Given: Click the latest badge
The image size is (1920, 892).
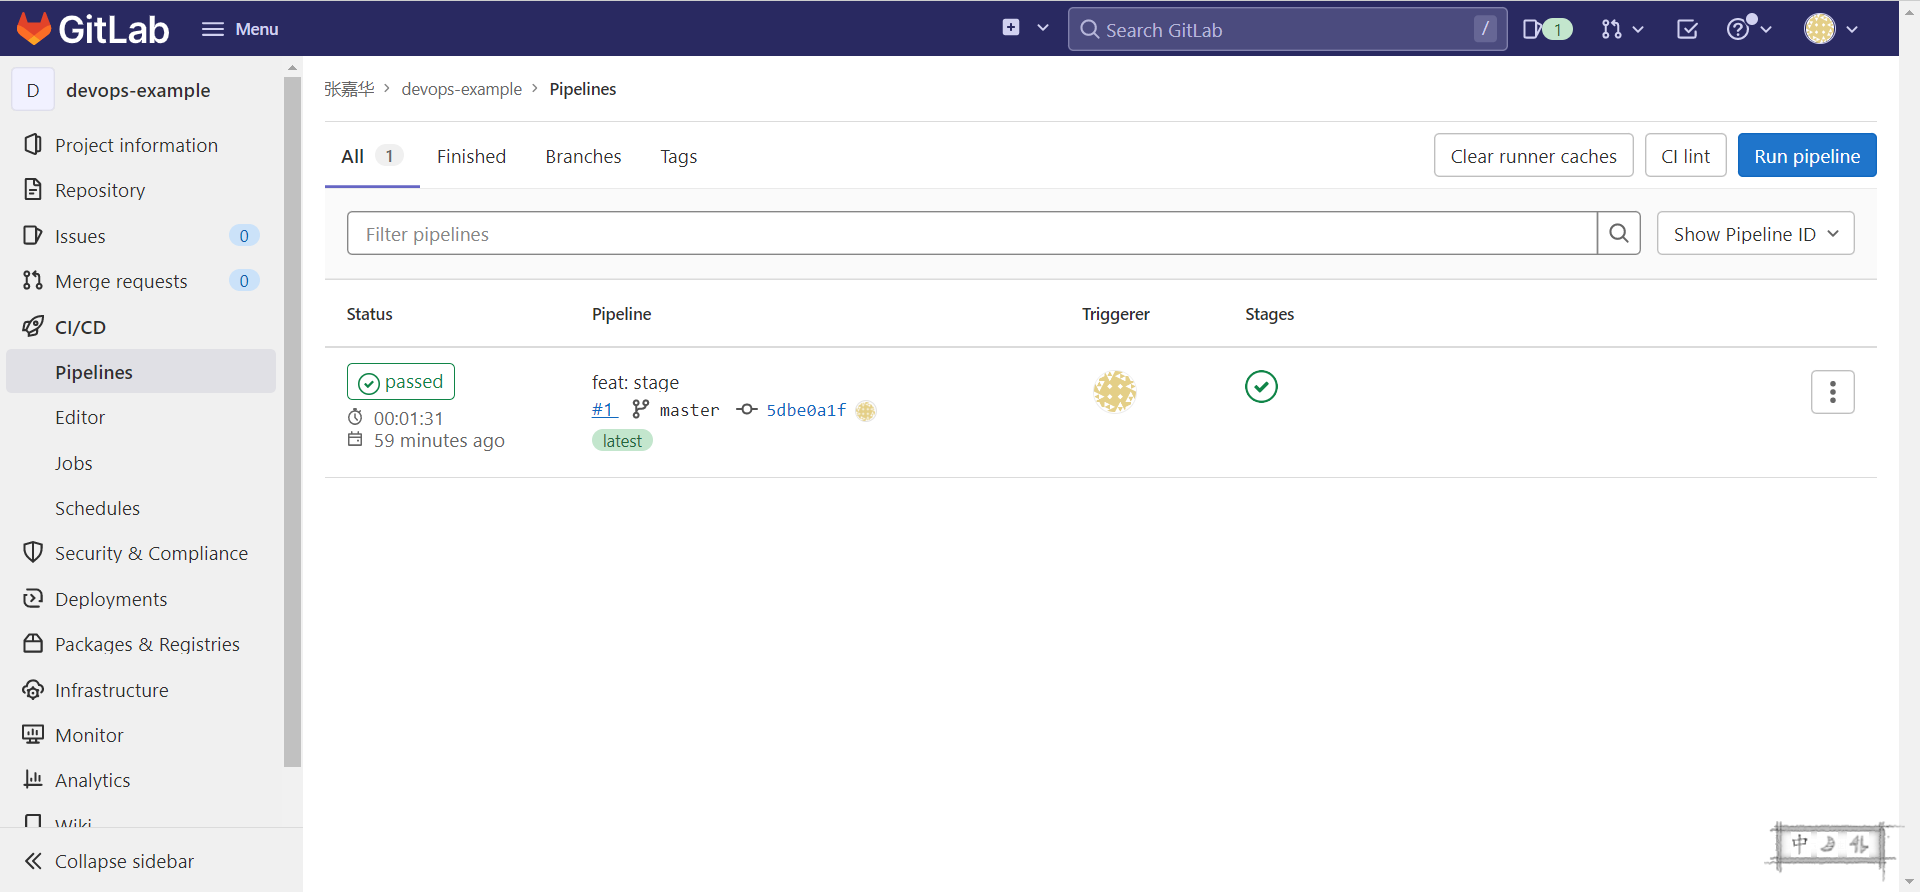Looking at the screenshot, I should (622, 440).
